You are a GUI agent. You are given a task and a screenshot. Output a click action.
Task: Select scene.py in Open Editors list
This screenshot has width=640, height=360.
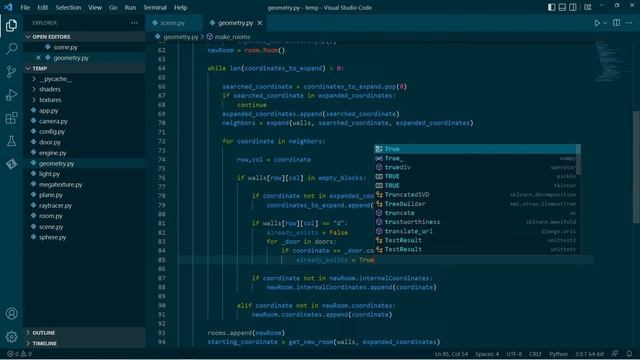pos(84,47)
